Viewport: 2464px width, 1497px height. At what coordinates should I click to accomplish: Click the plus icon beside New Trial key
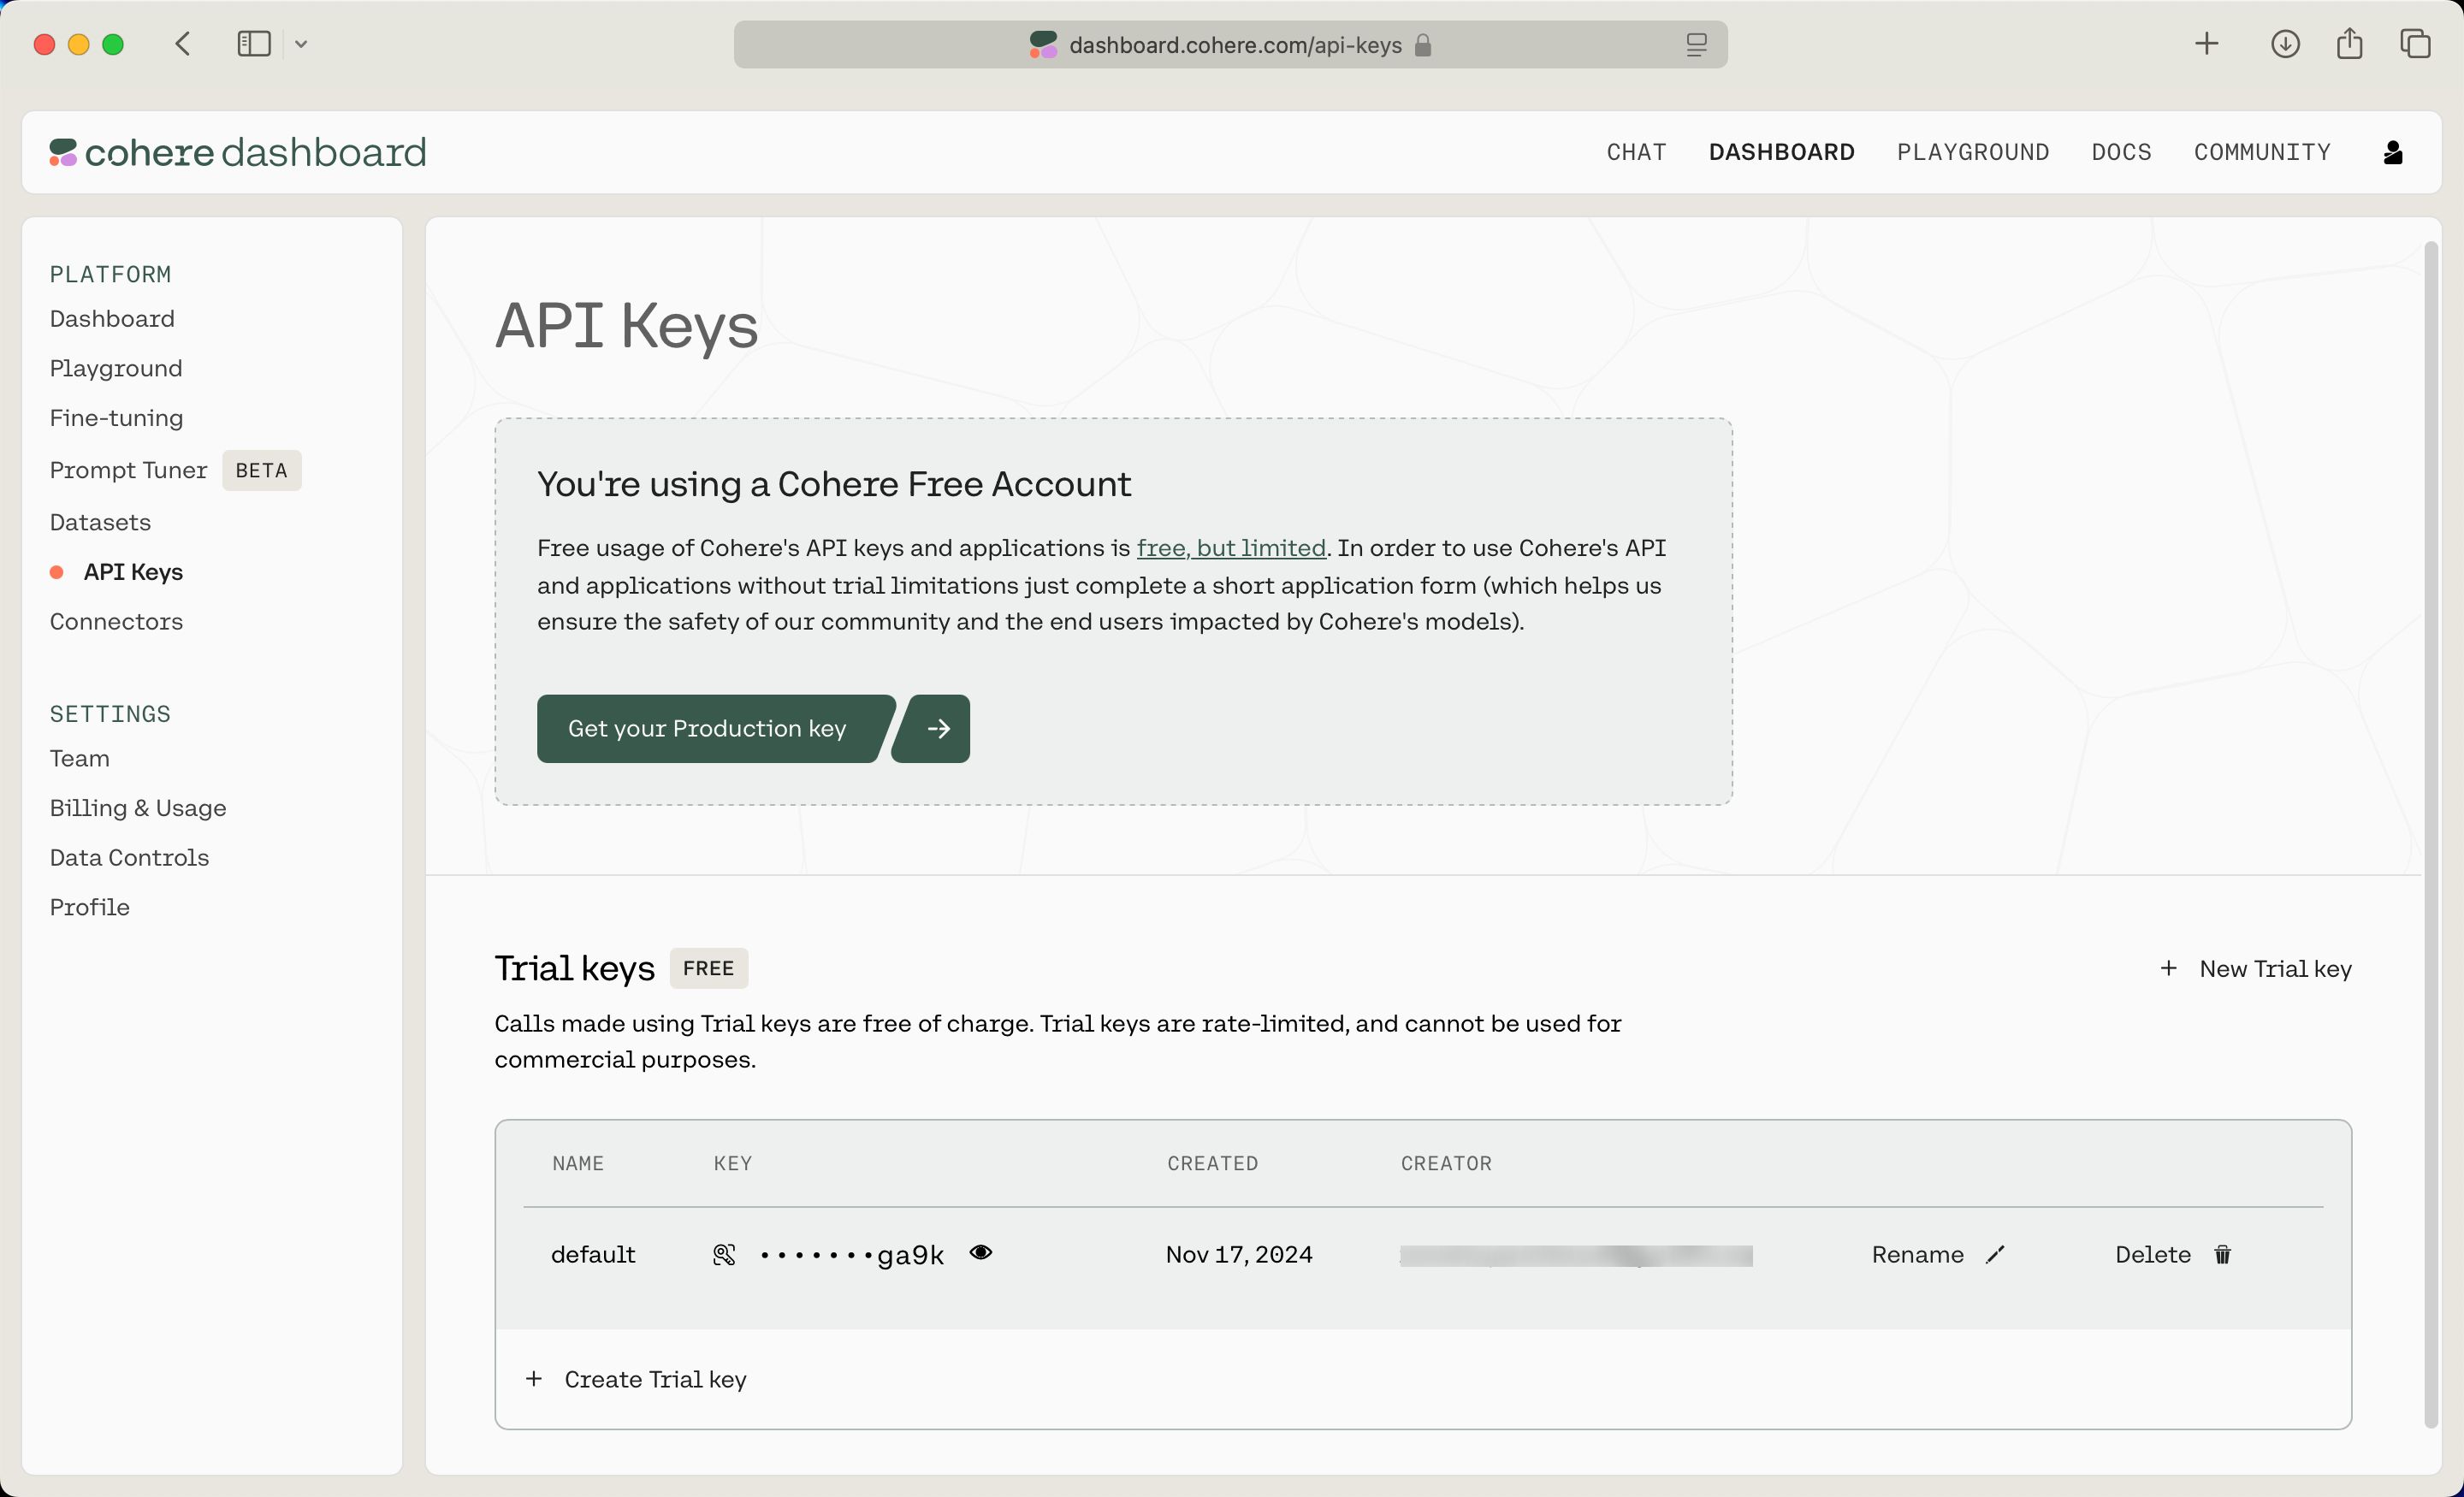2168,968
